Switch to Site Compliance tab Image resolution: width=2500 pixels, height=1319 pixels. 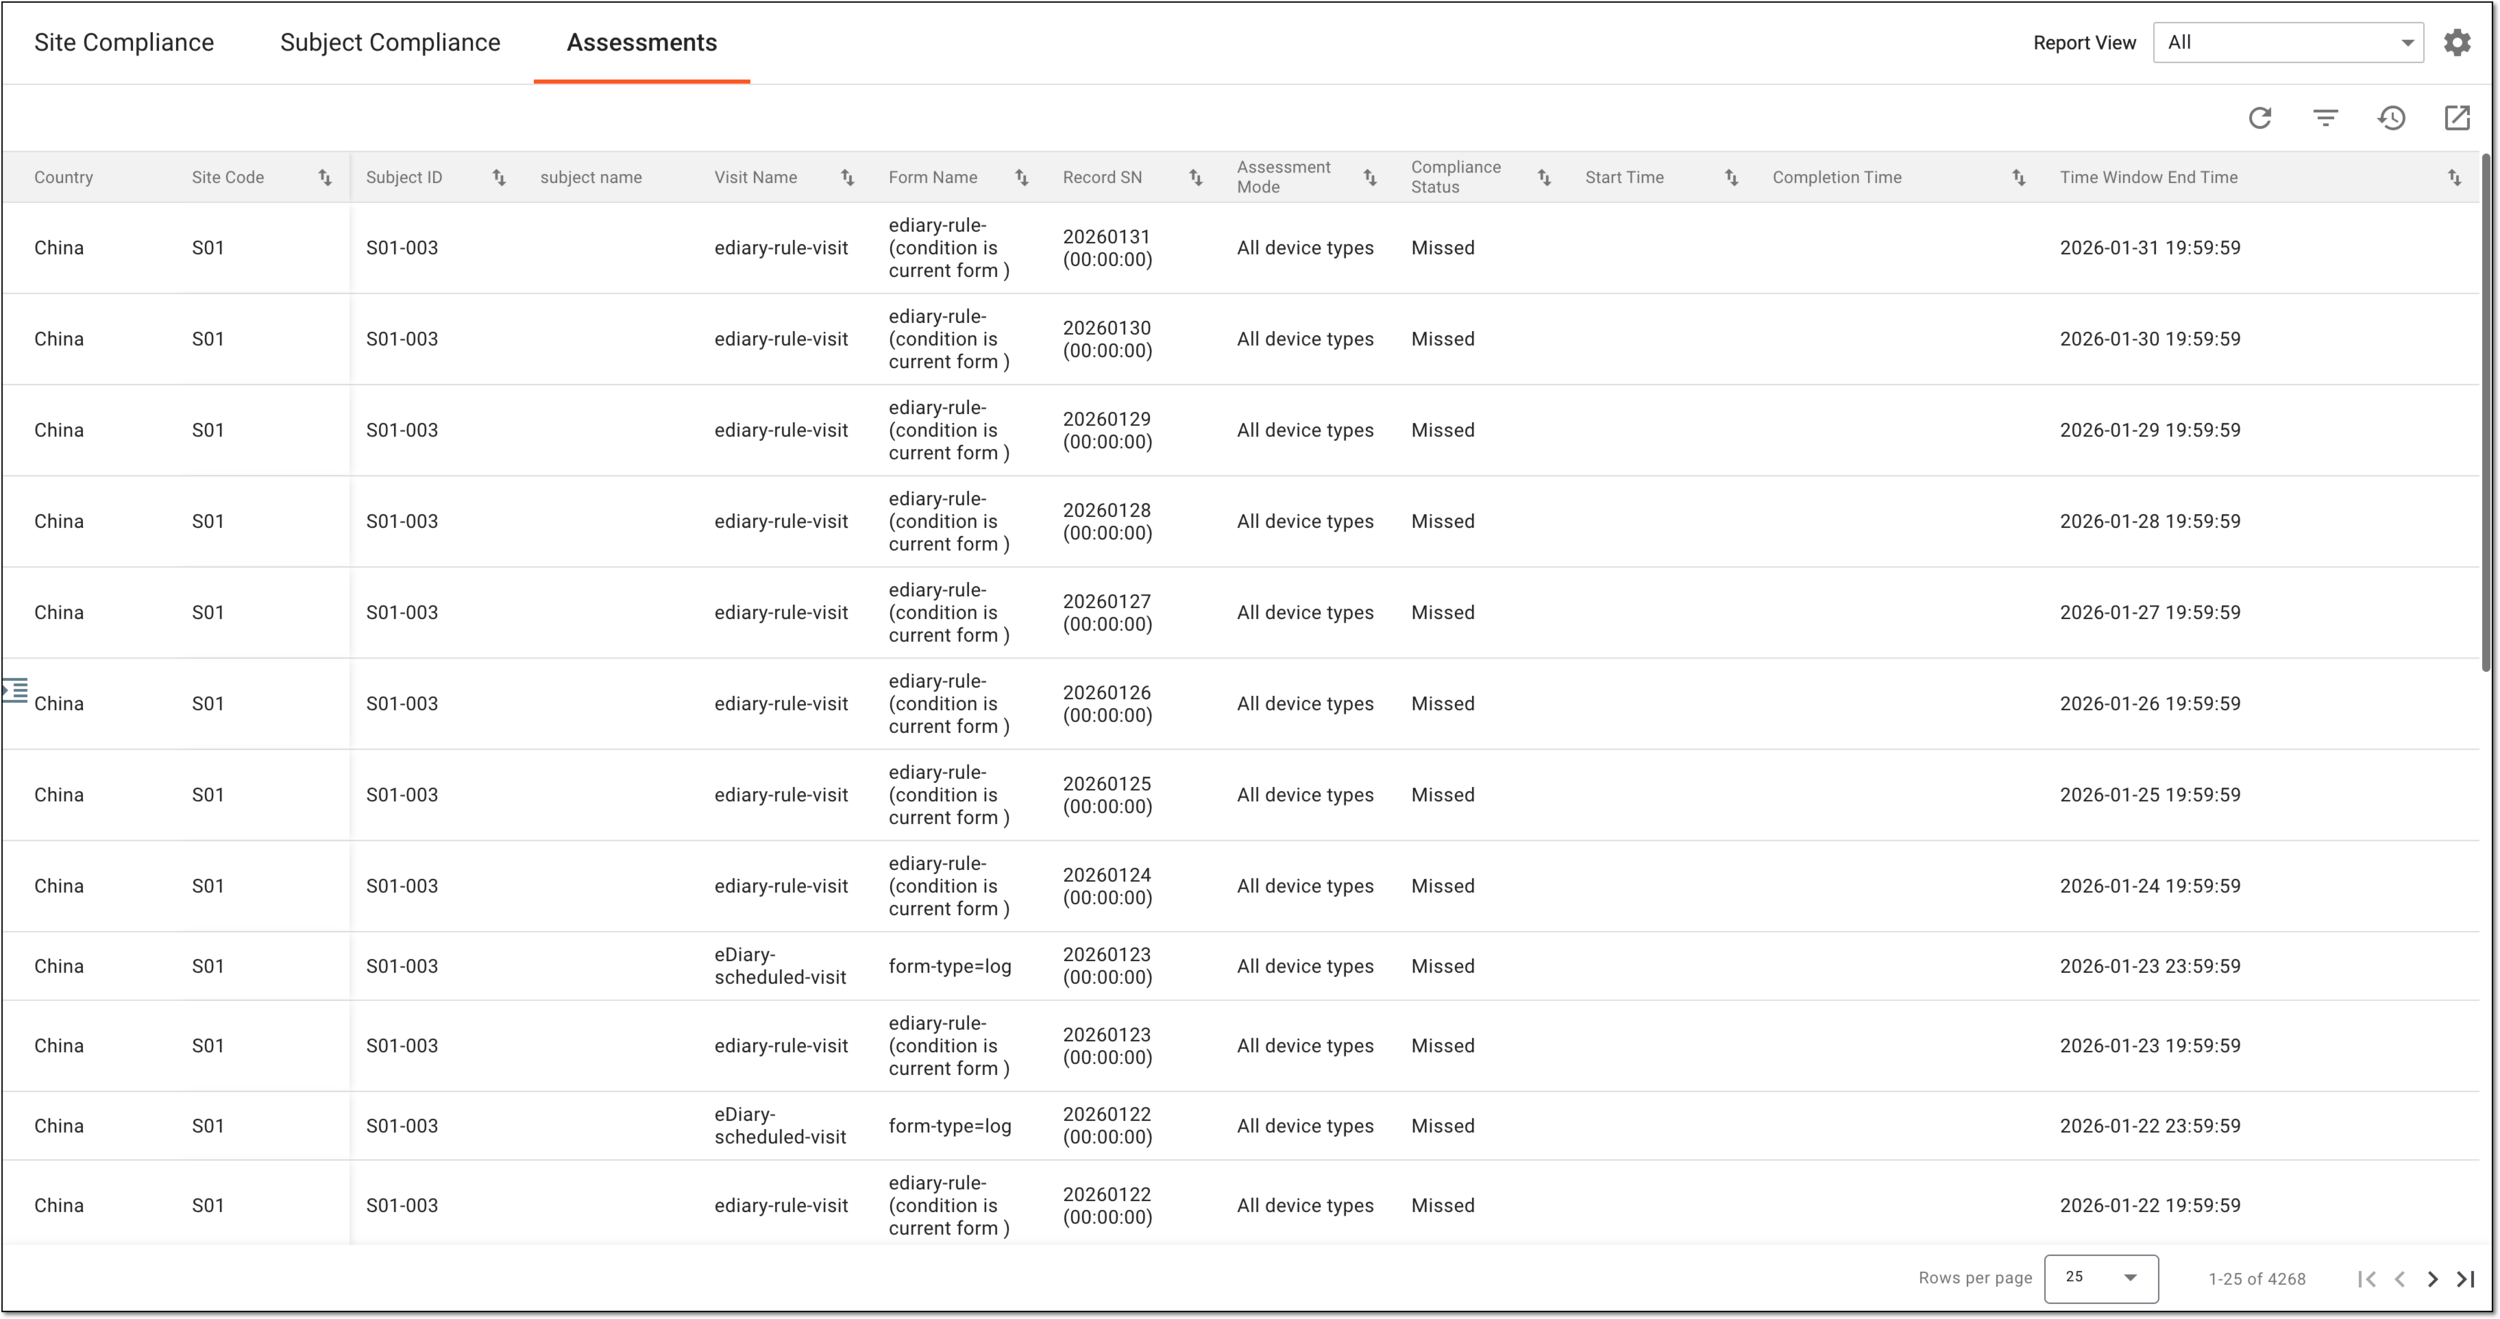coord(124,43)
